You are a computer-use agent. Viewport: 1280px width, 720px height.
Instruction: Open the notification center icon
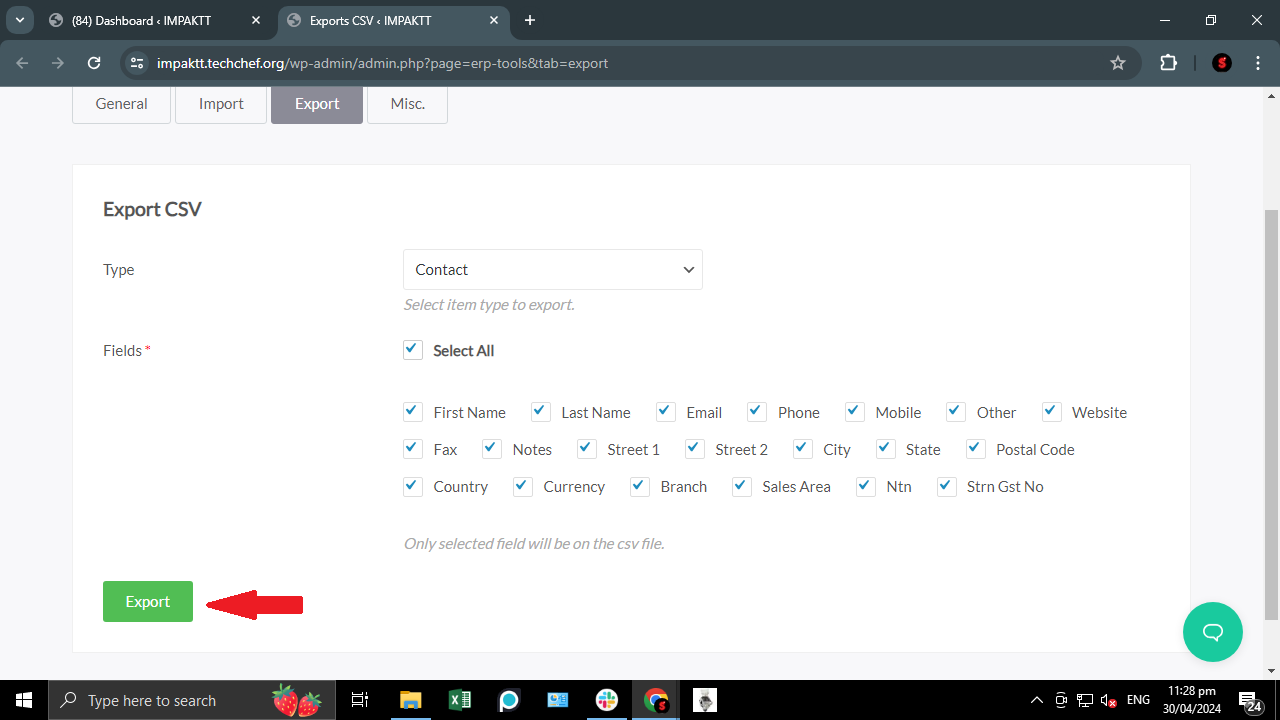(1249, 700)
